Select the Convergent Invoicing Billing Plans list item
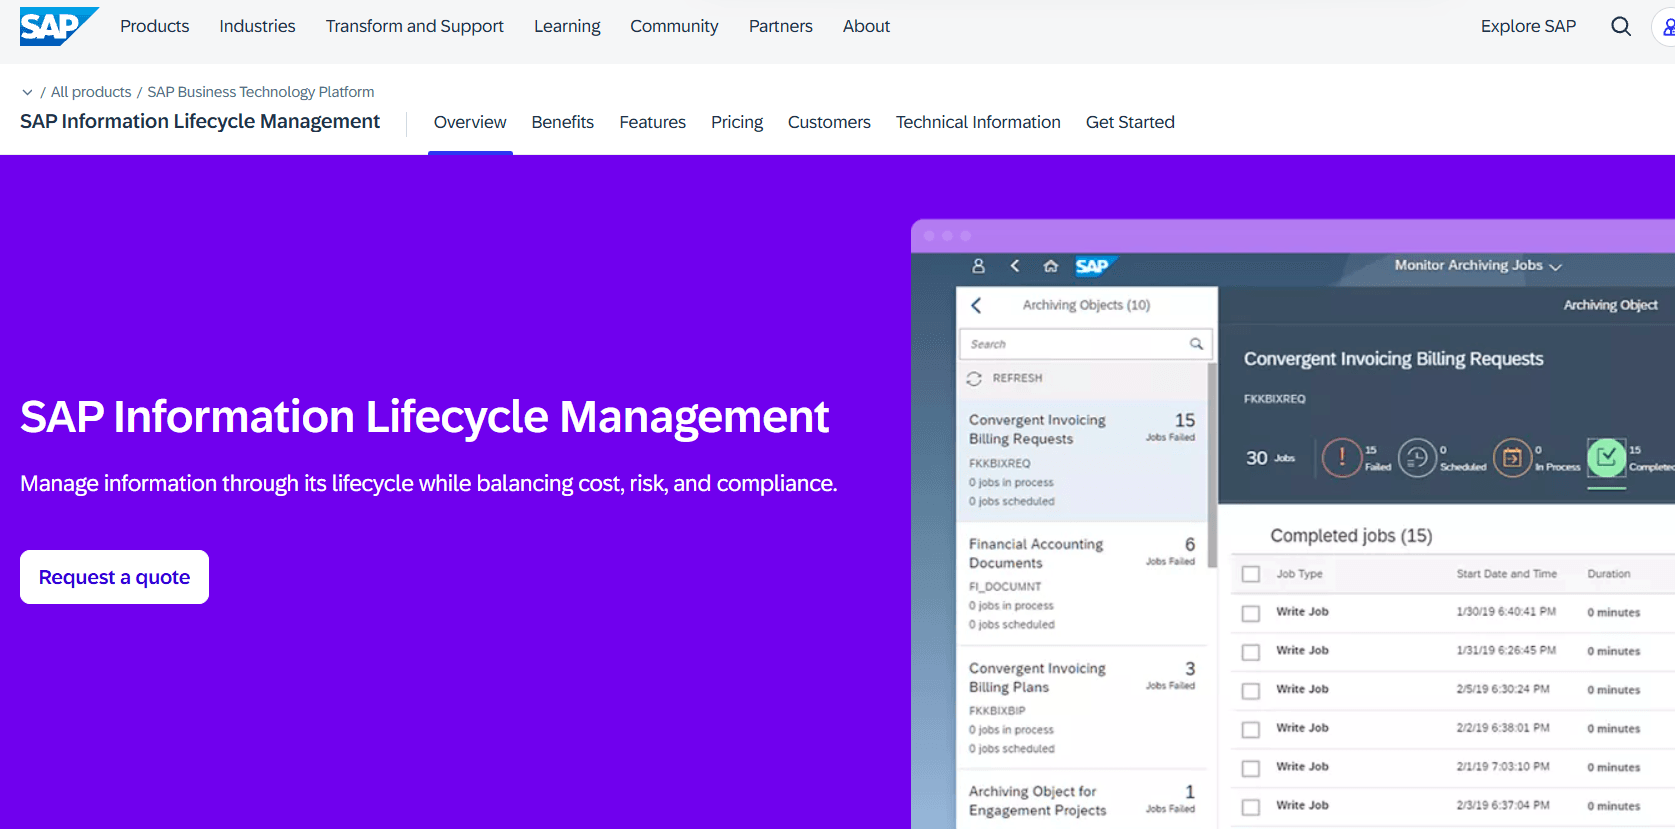Screen dimensions: 1675x829 click(x=1082, y=708)
